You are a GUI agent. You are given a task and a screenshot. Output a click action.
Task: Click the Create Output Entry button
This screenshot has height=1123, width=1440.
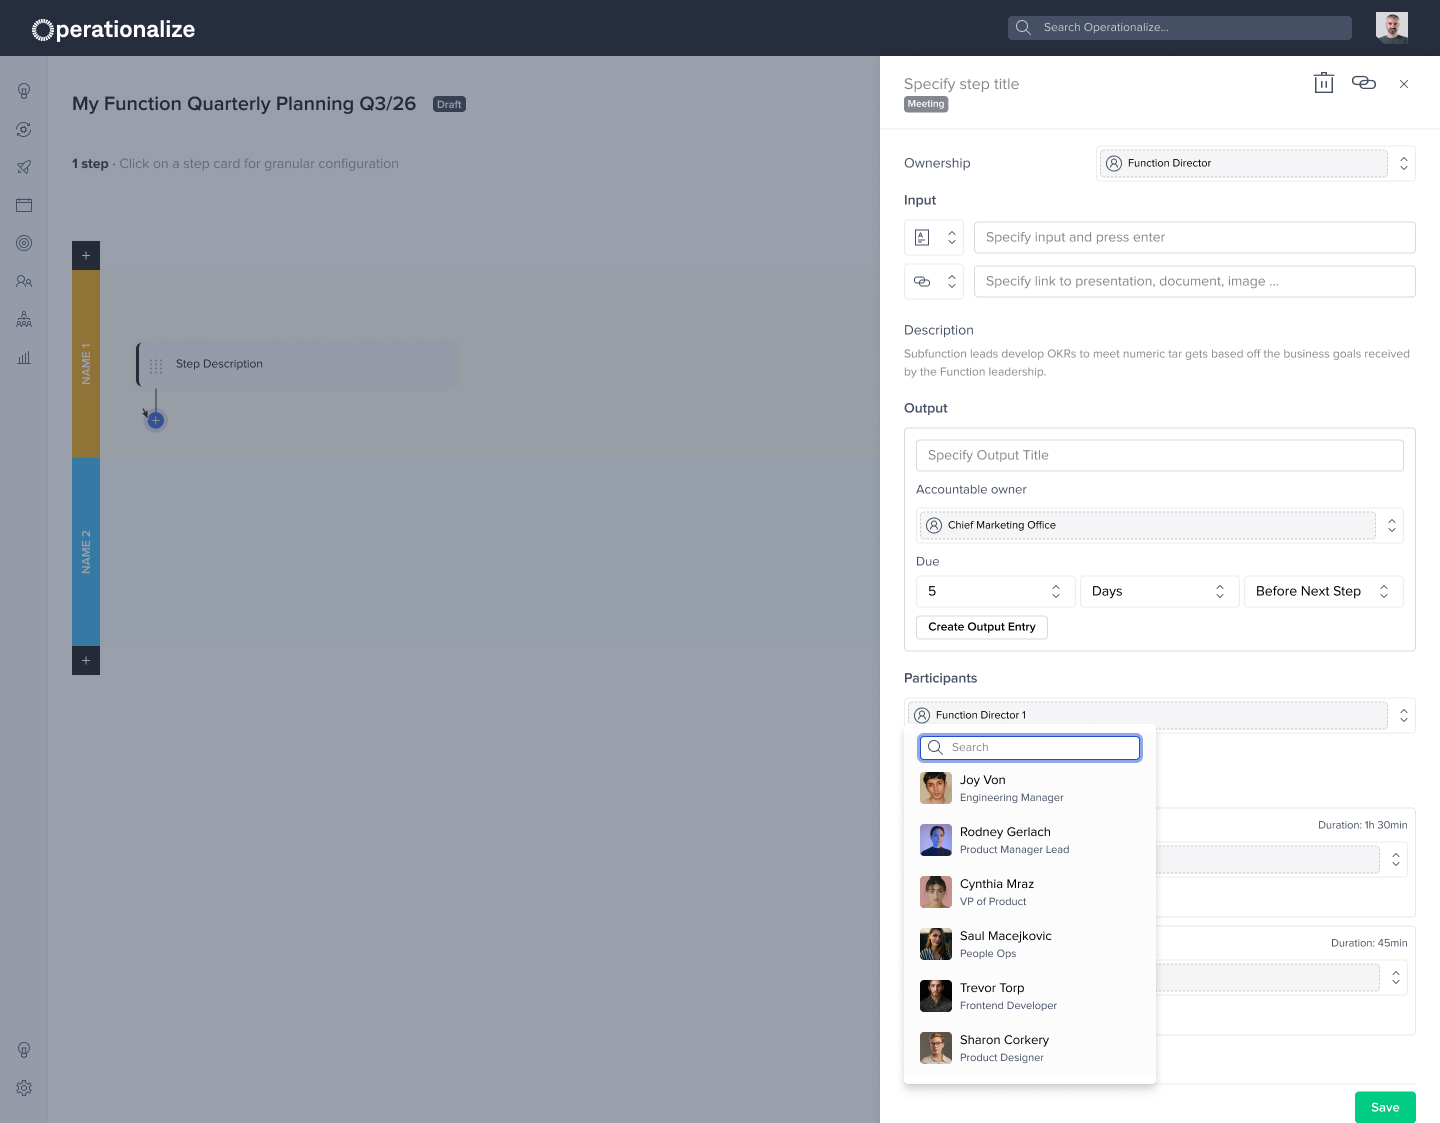pos(982,627)
